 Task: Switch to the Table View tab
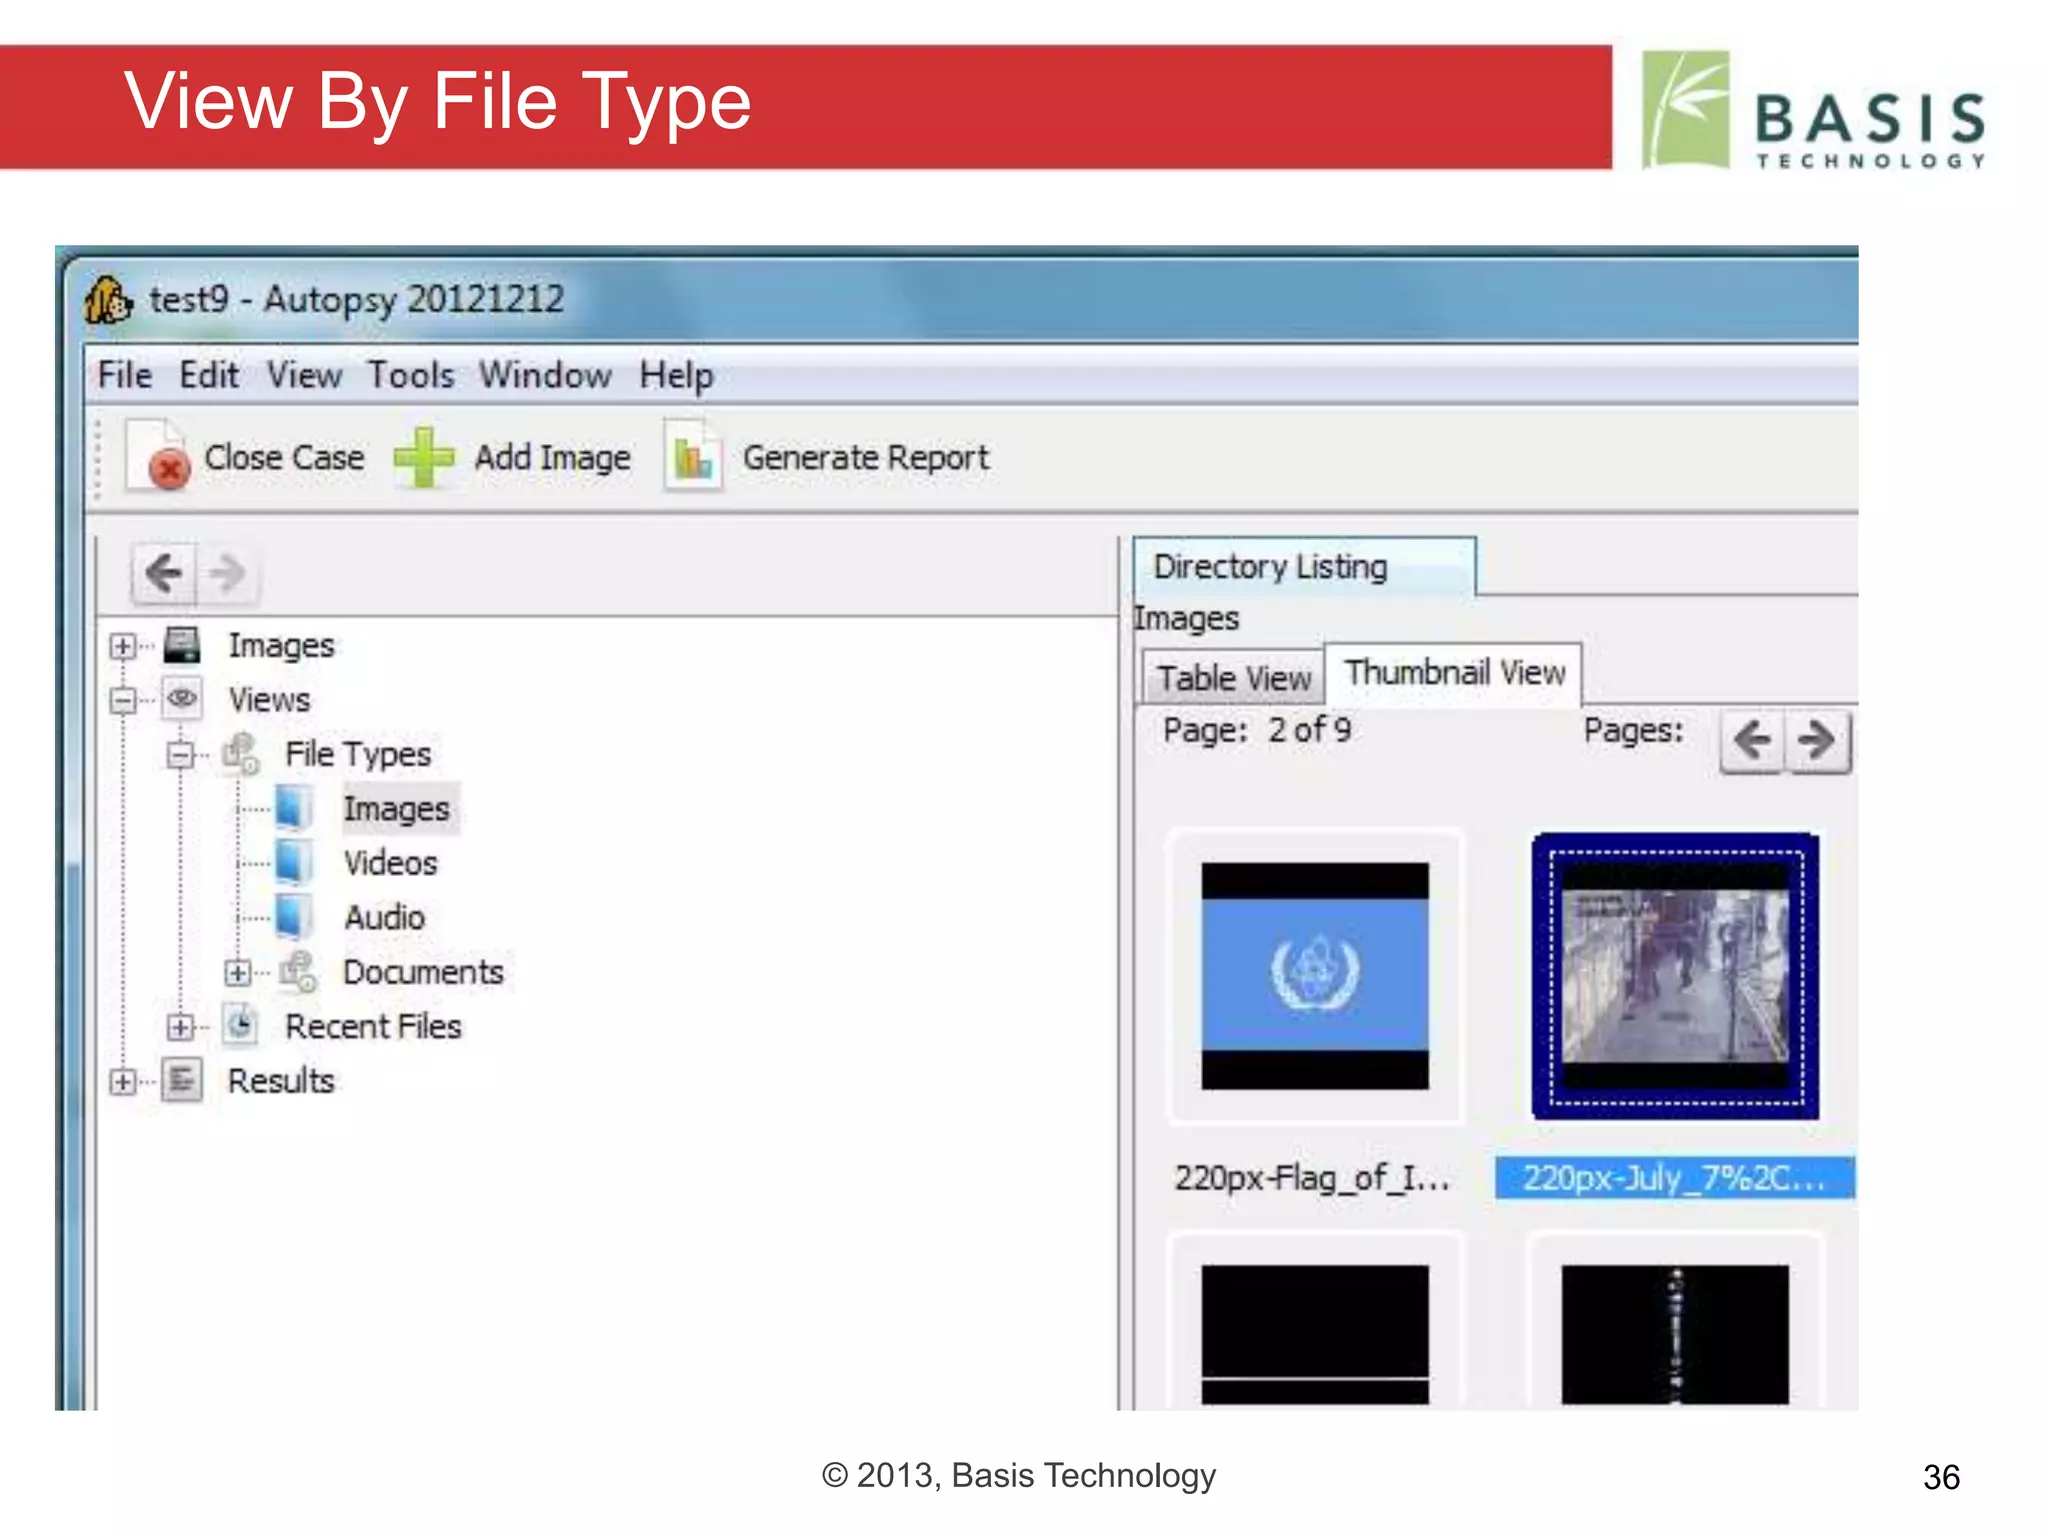[1234, 678]
